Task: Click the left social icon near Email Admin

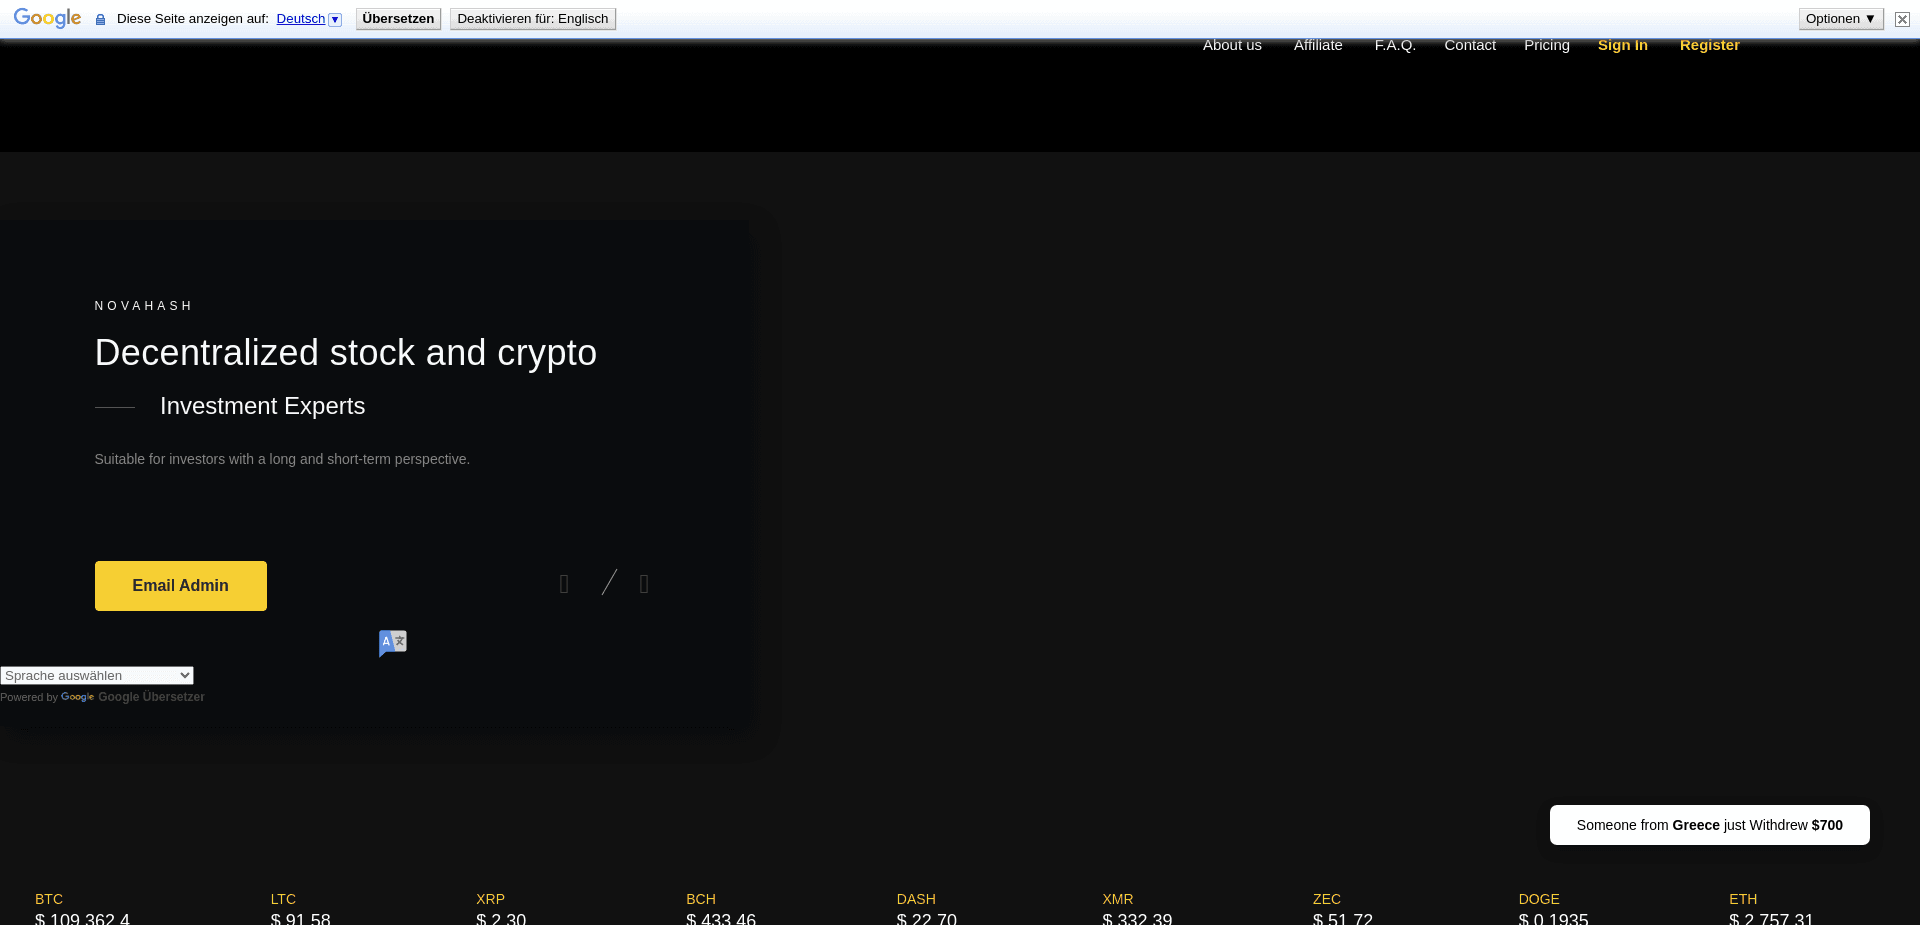Action: 564,584
